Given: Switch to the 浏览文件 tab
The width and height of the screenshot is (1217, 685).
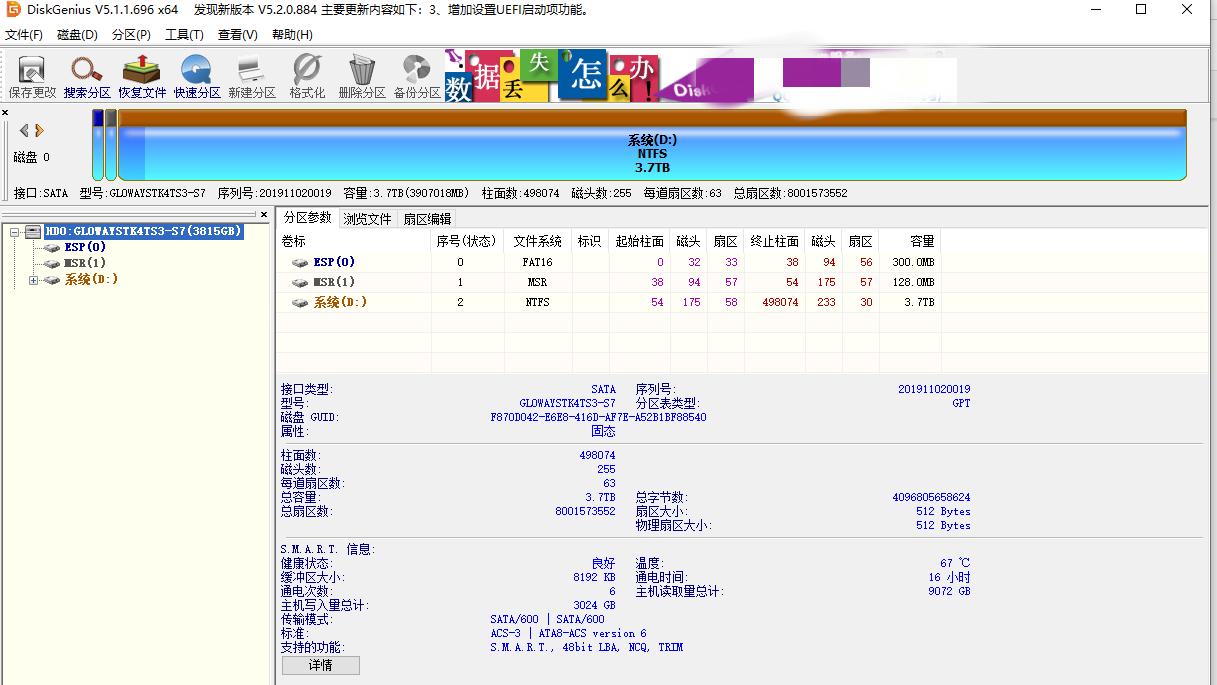Looking at the screenshot, I should [369, 218].
